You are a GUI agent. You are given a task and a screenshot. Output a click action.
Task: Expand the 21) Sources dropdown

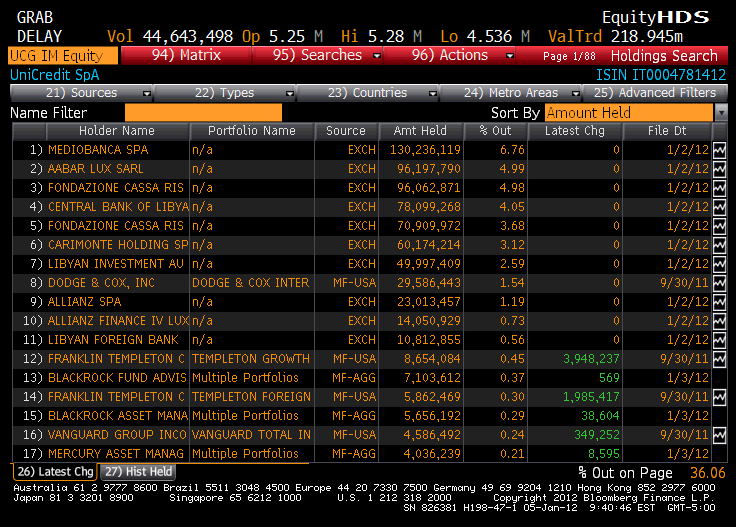click(x=147, y=93)
